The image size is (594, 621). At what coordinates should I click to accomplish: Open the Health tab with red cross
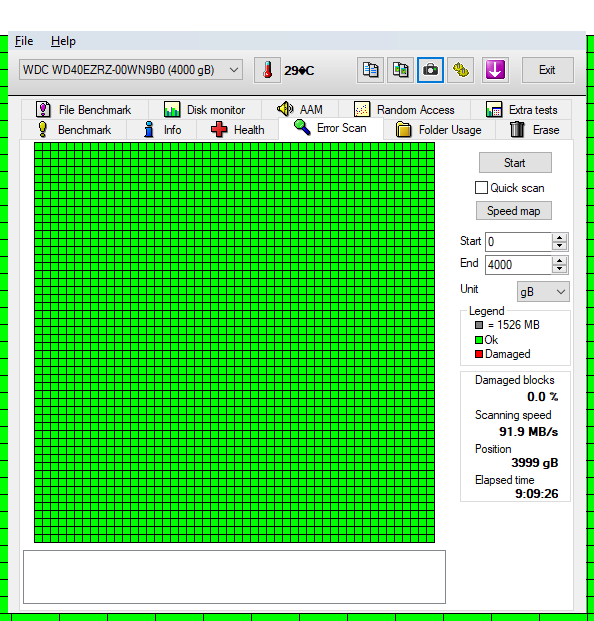click(237, 130)
